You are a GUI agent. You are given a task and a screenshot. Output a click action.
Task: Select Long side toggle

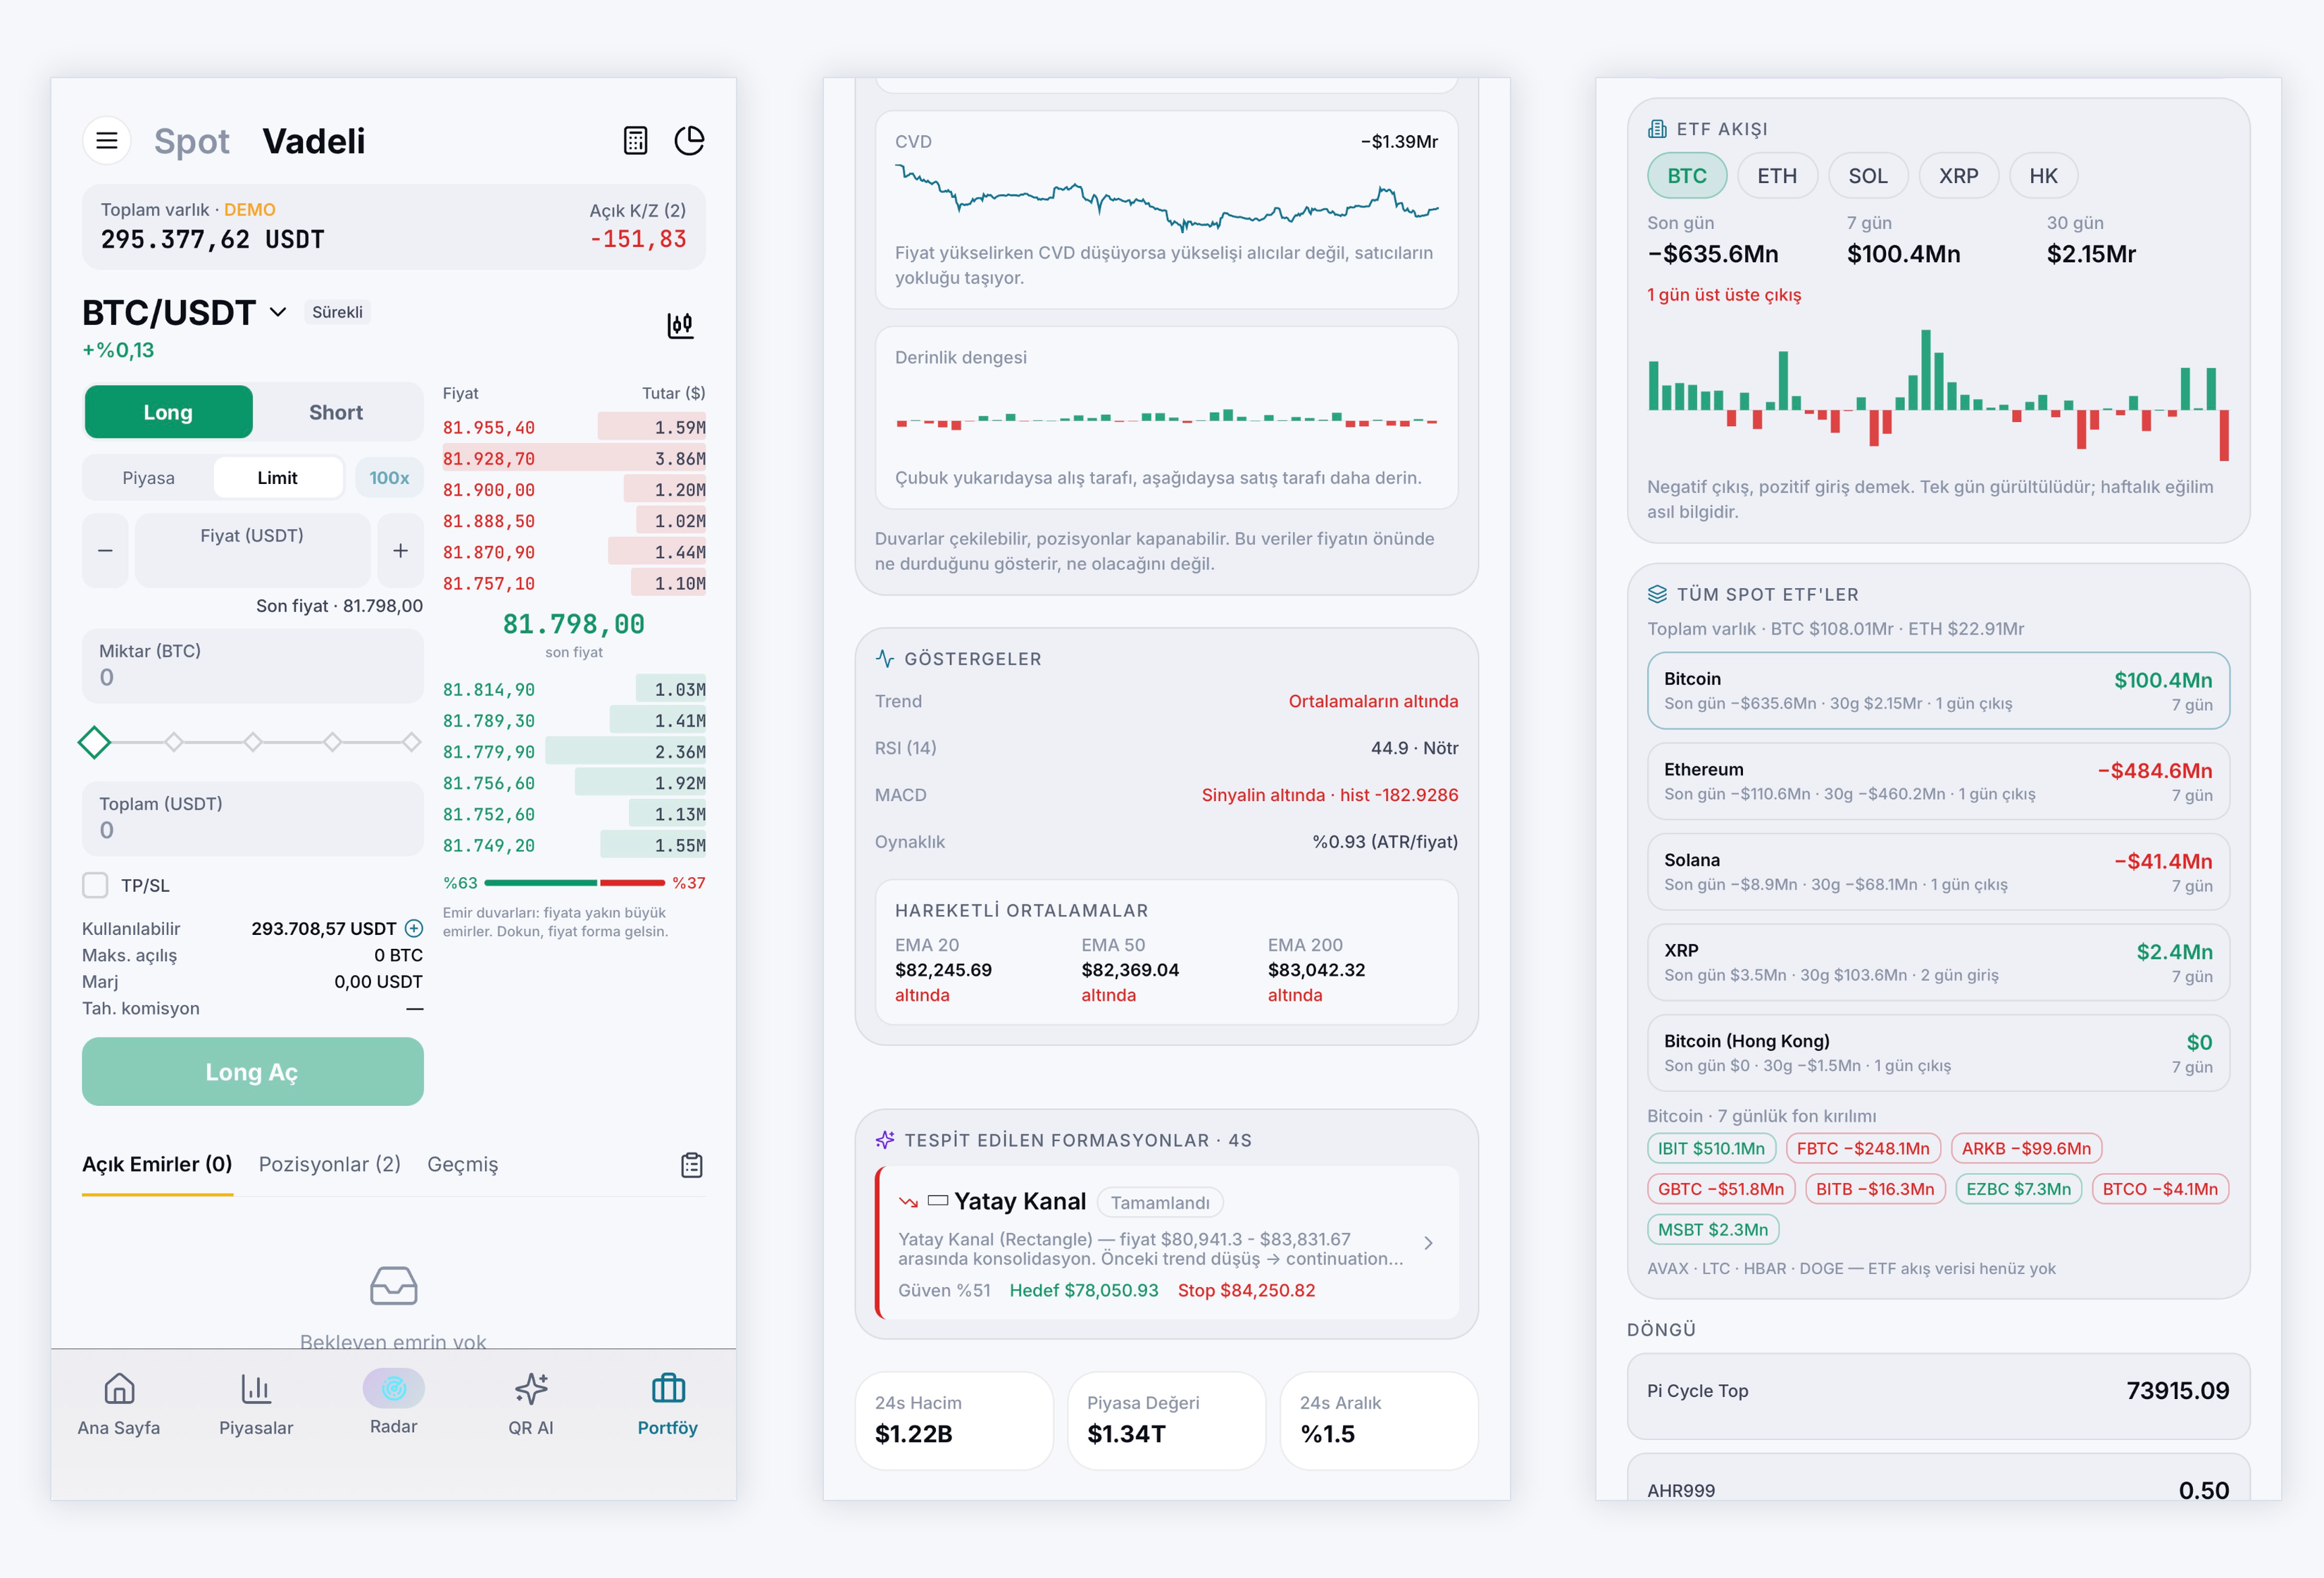pyautogui.click(x=168, y=412)
